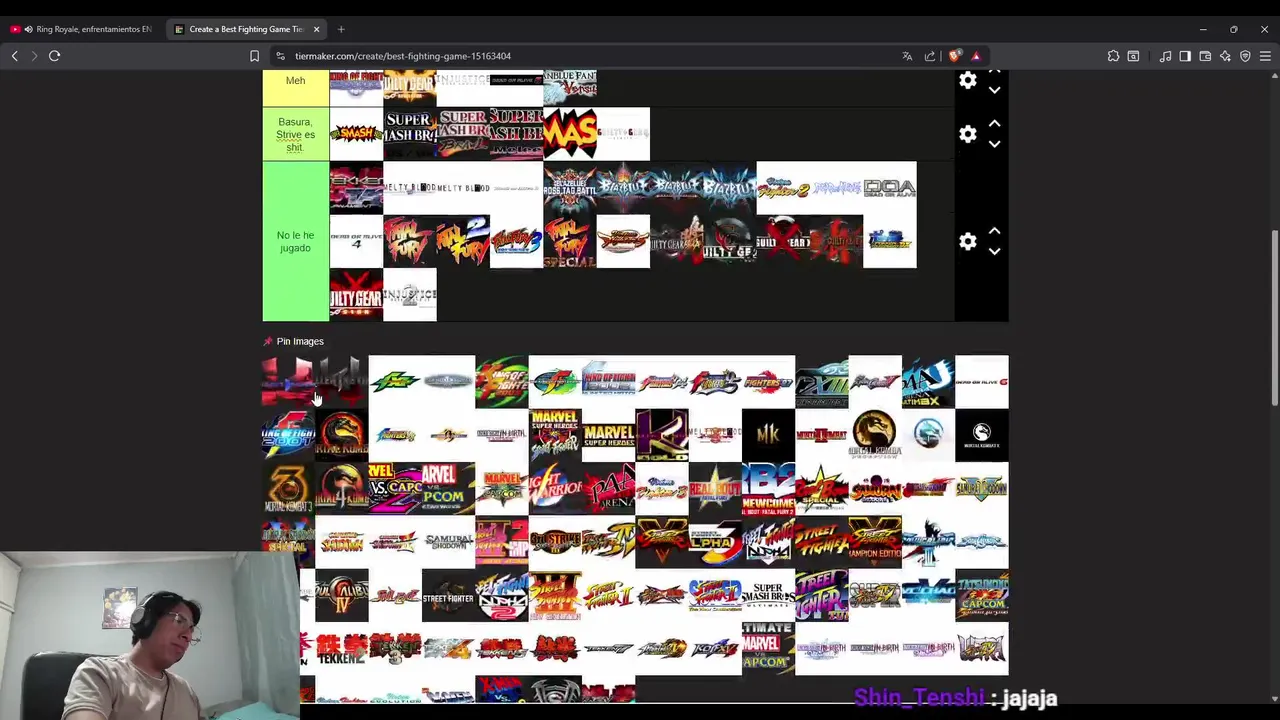Open settings gear for the Basura tier
The height and width of the screenshot is (720, 1280).
(x=967, y=134)
